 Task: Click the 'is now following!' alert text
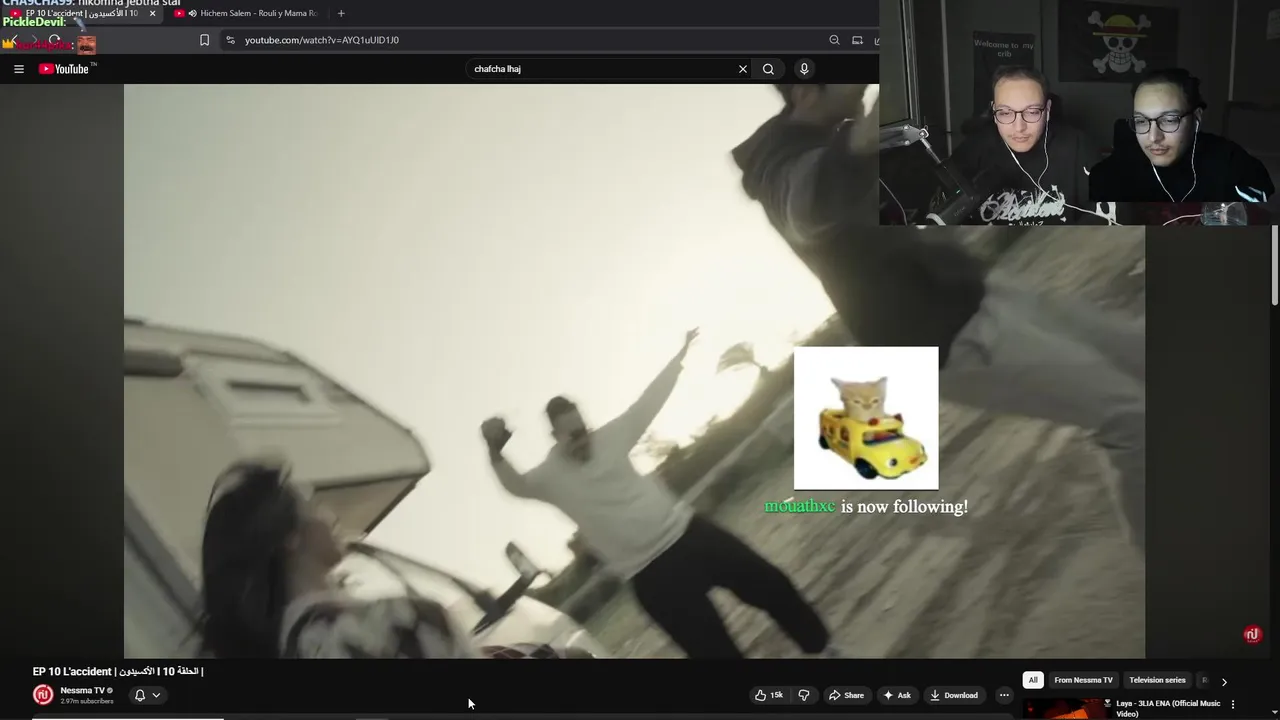coord(904,507)
